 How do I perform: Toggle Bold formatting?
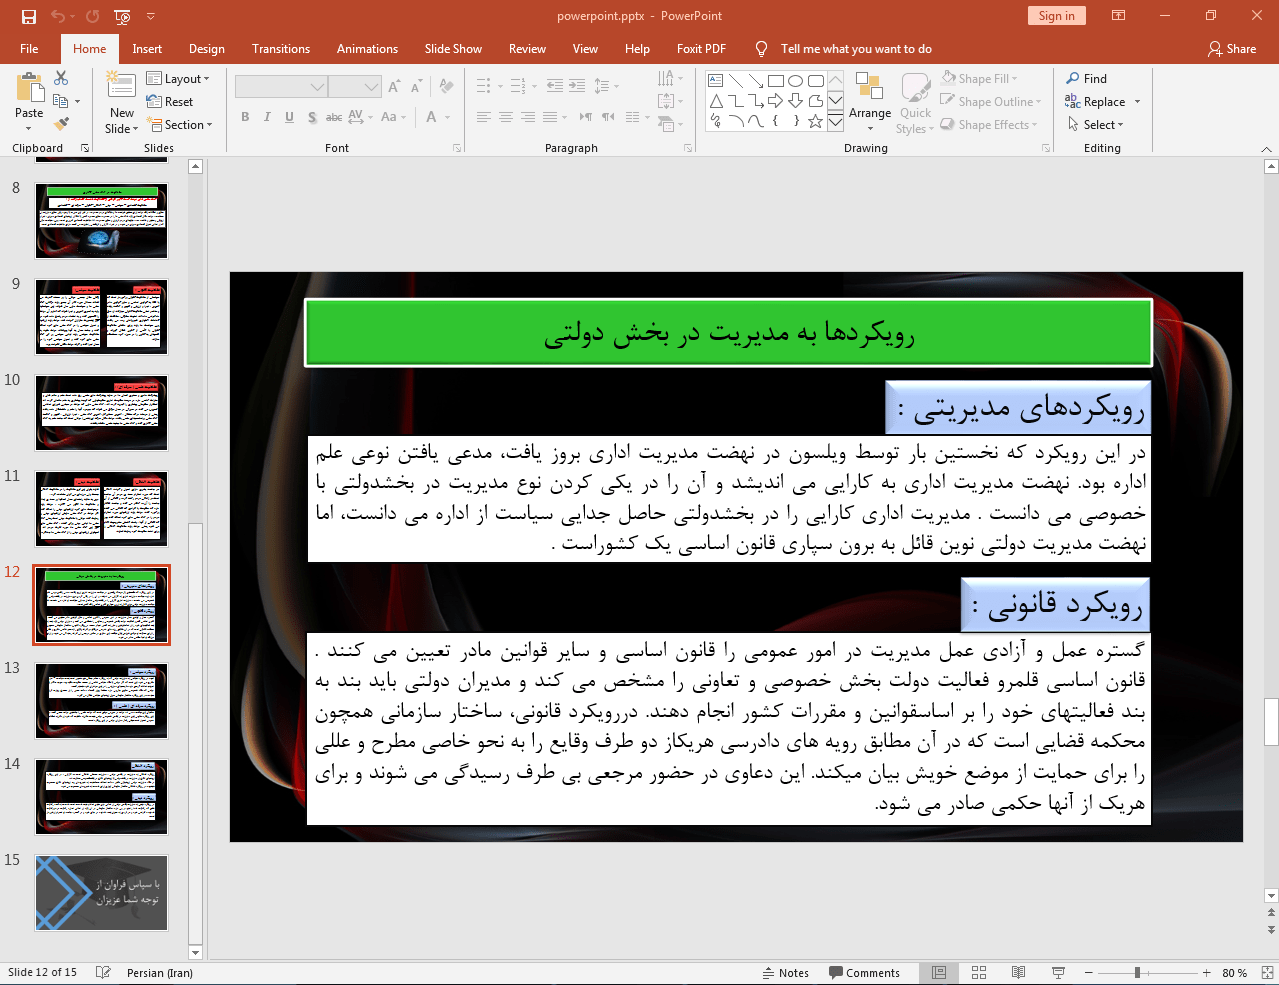click(245, 117)
